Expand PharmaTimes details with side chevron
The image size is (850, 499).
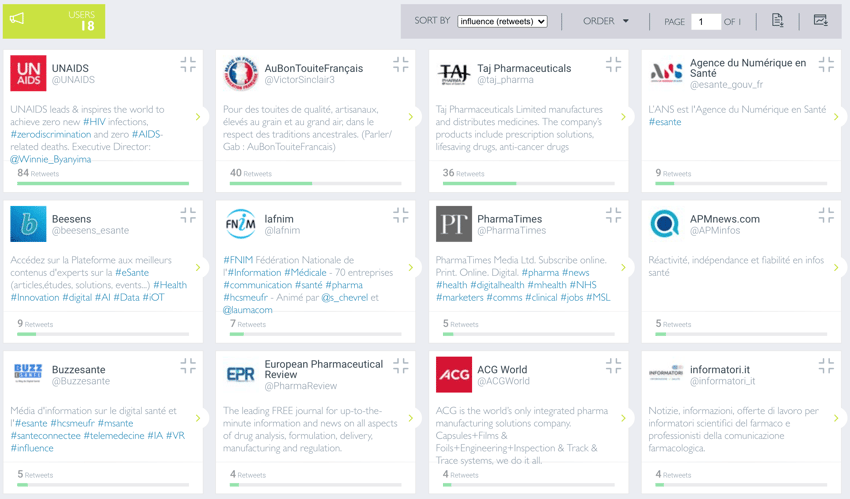click(x=623, y=267)
